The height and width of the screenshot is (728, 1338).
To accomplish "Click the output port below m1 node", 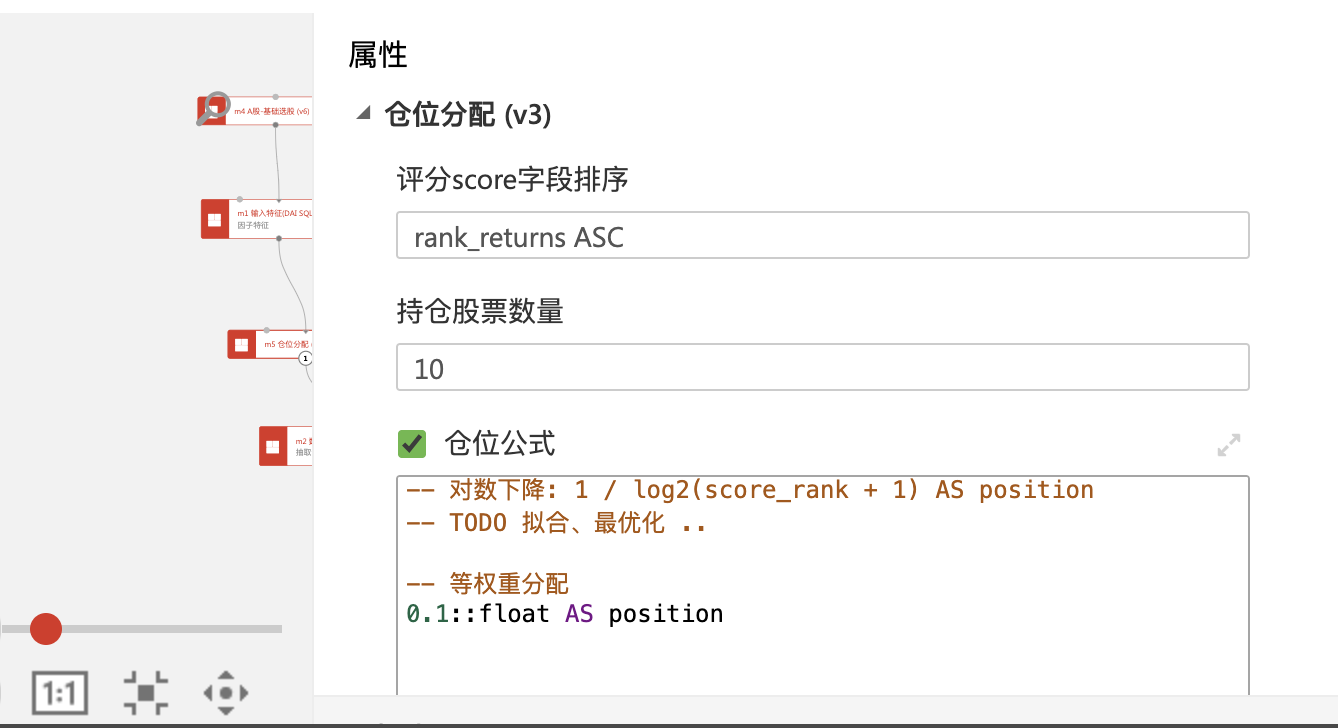I will [x=279, y=238].
